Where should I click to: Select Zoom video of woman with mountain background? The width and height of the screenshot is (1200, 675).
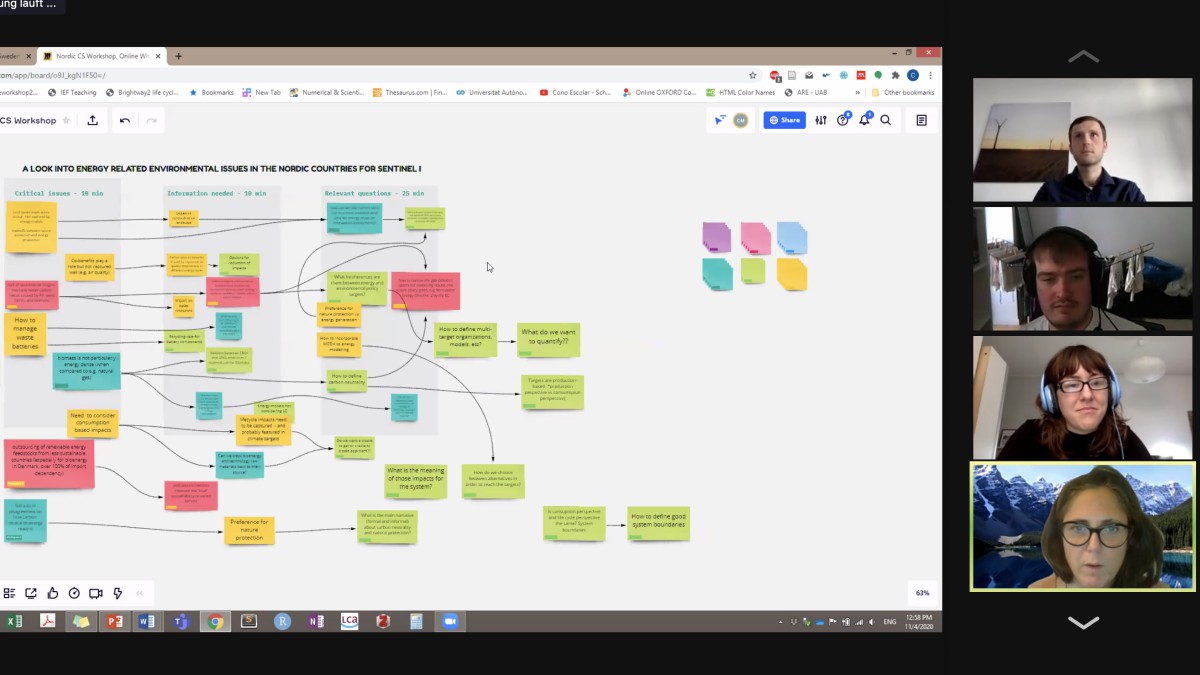point(1083,526)
